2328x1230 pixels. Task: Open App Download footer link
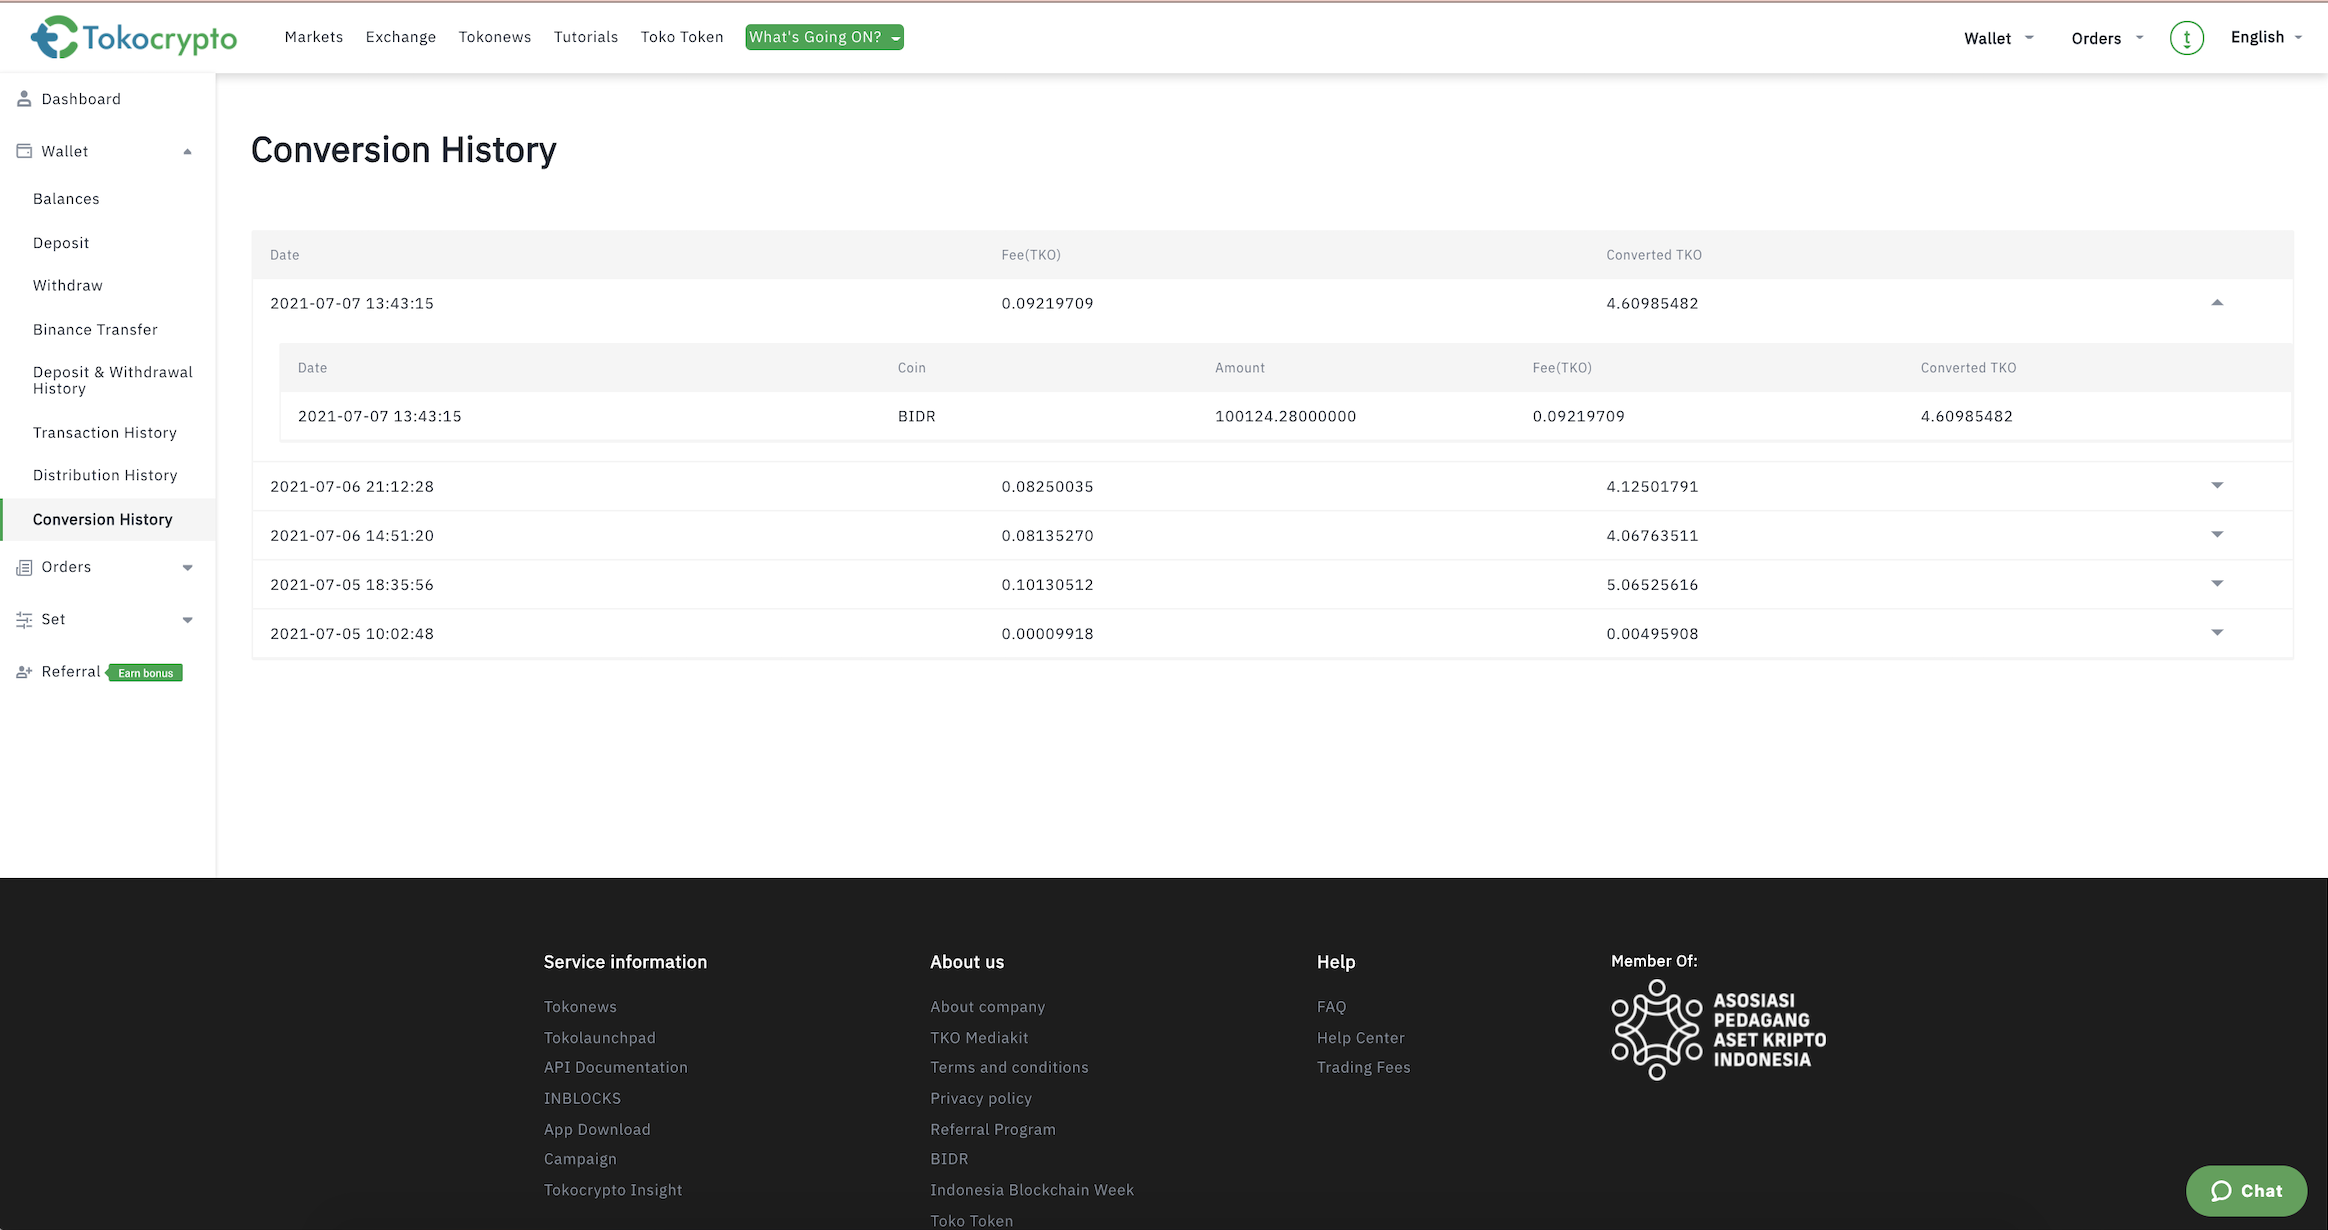click(597, 1130)
